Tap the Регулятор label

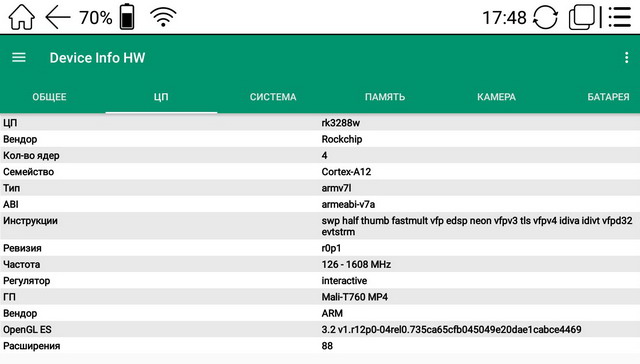point(27,281)
